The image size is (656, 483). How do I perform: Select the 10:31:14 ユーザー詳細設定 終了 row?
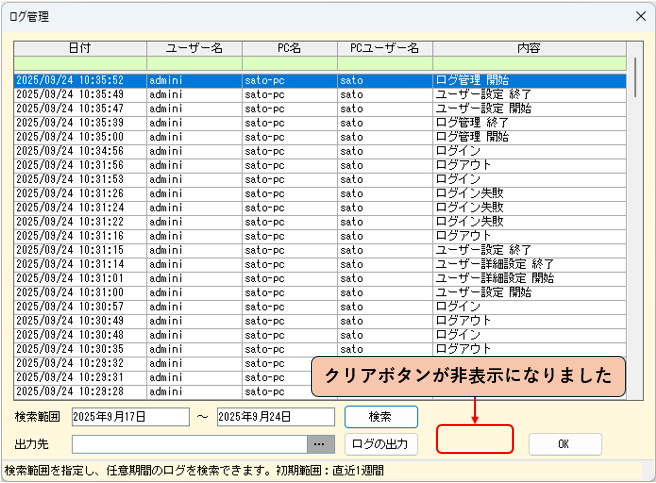click(300, 263)
